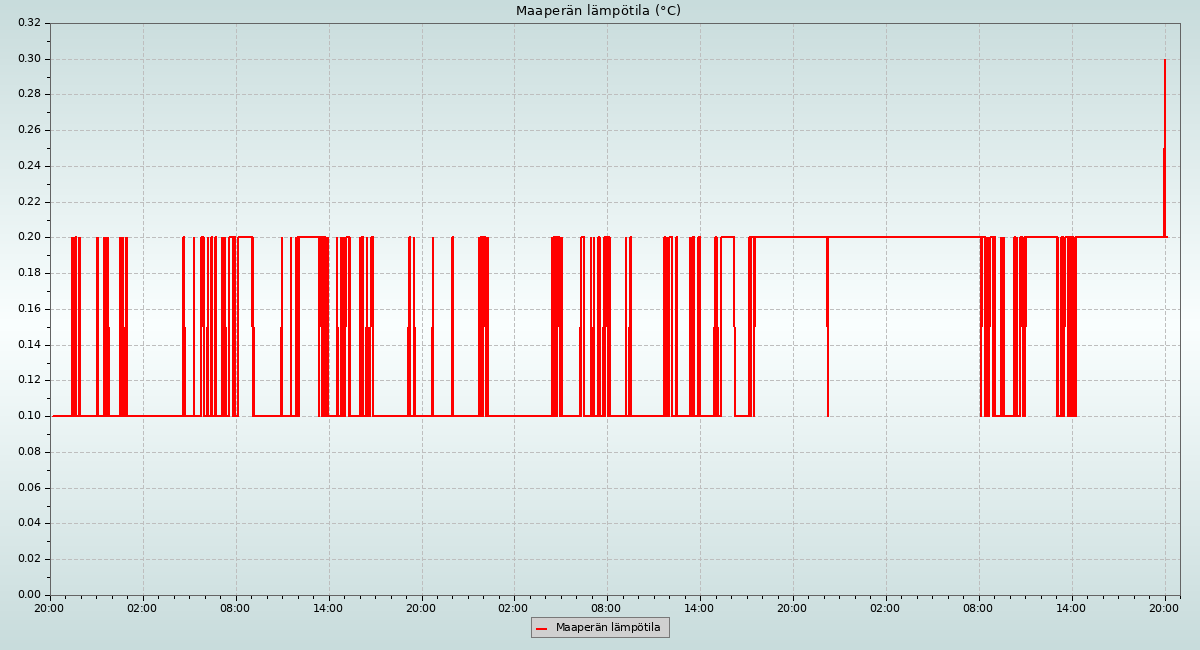Click the leftmost 20:00 time axis label
Viewport: 1200px width, 650px height.
click(49, 608)
